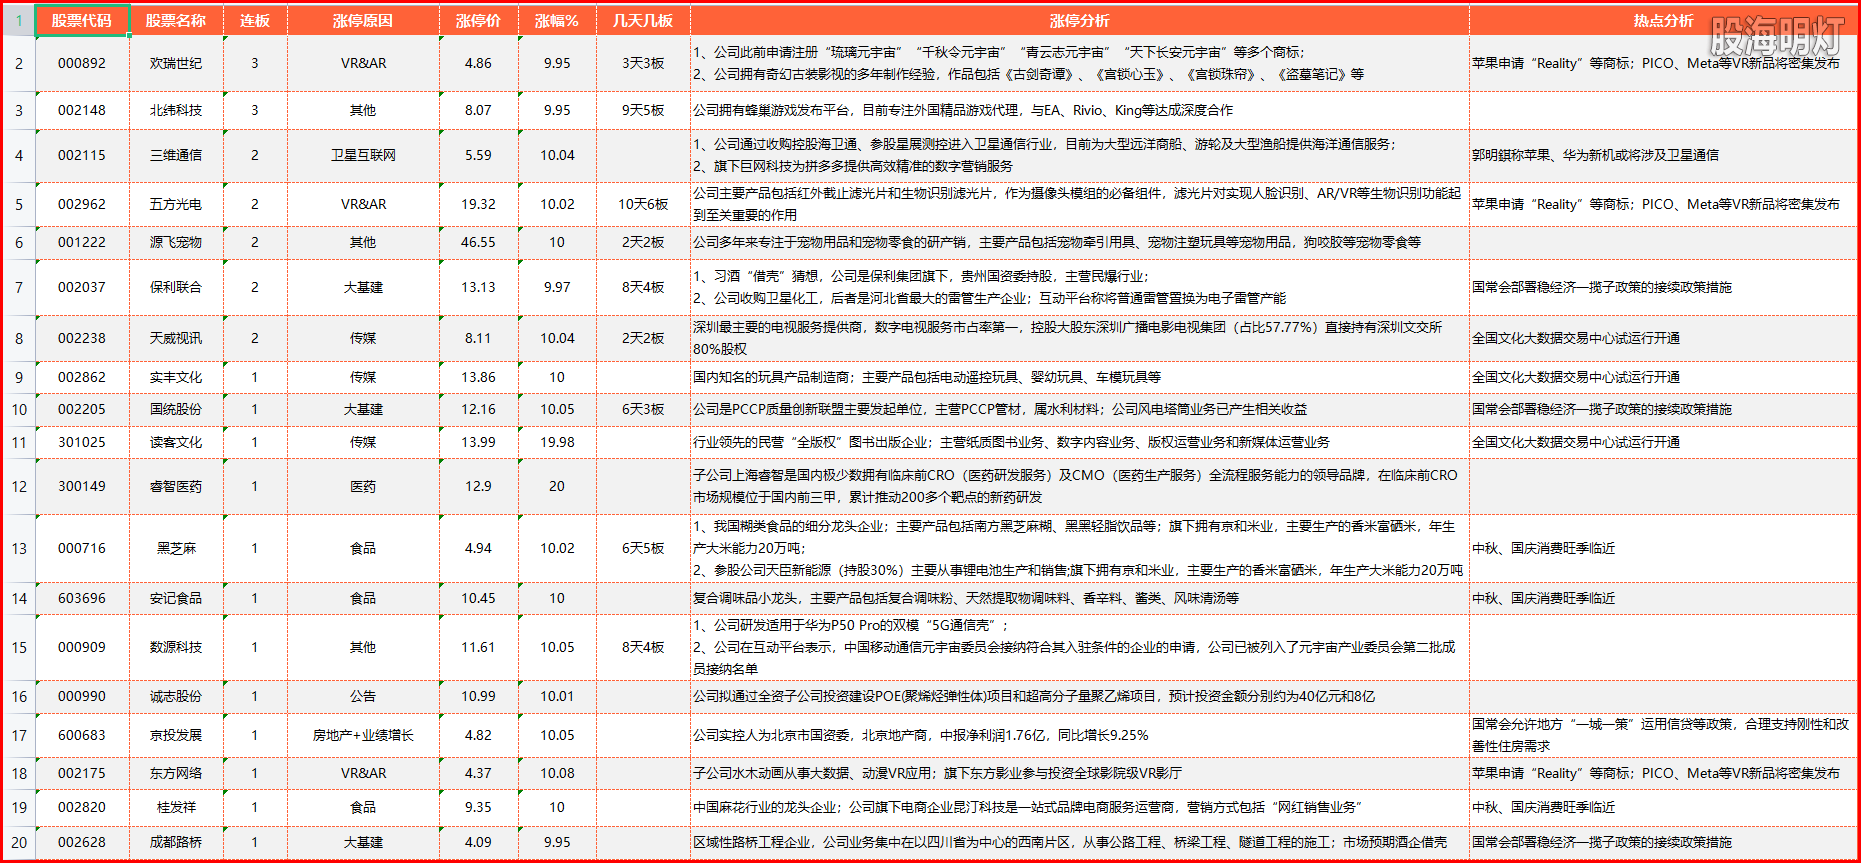The image size is (1861, 863).
Task: Click the 3天3板 cell
Action: 643,63
